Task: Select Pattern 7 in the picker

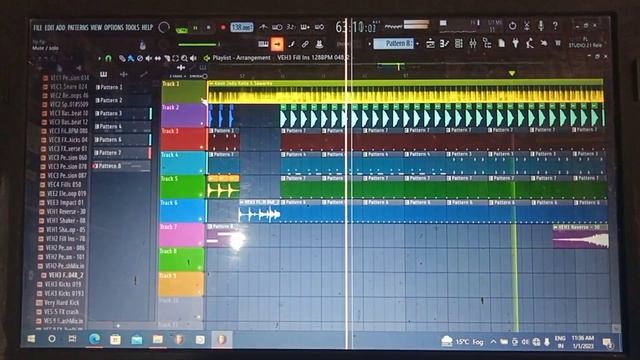Action: (121, 153)
